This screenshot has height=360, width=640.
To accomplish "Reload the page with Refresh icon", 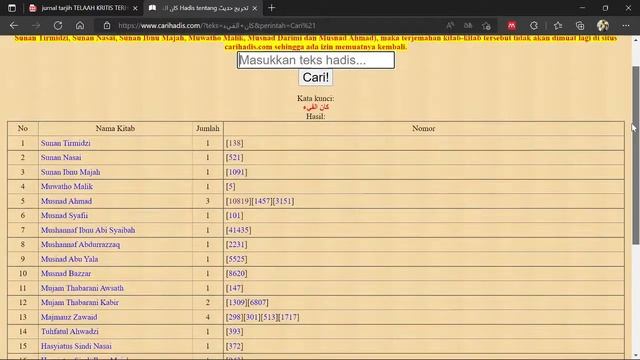I will 58,25.
